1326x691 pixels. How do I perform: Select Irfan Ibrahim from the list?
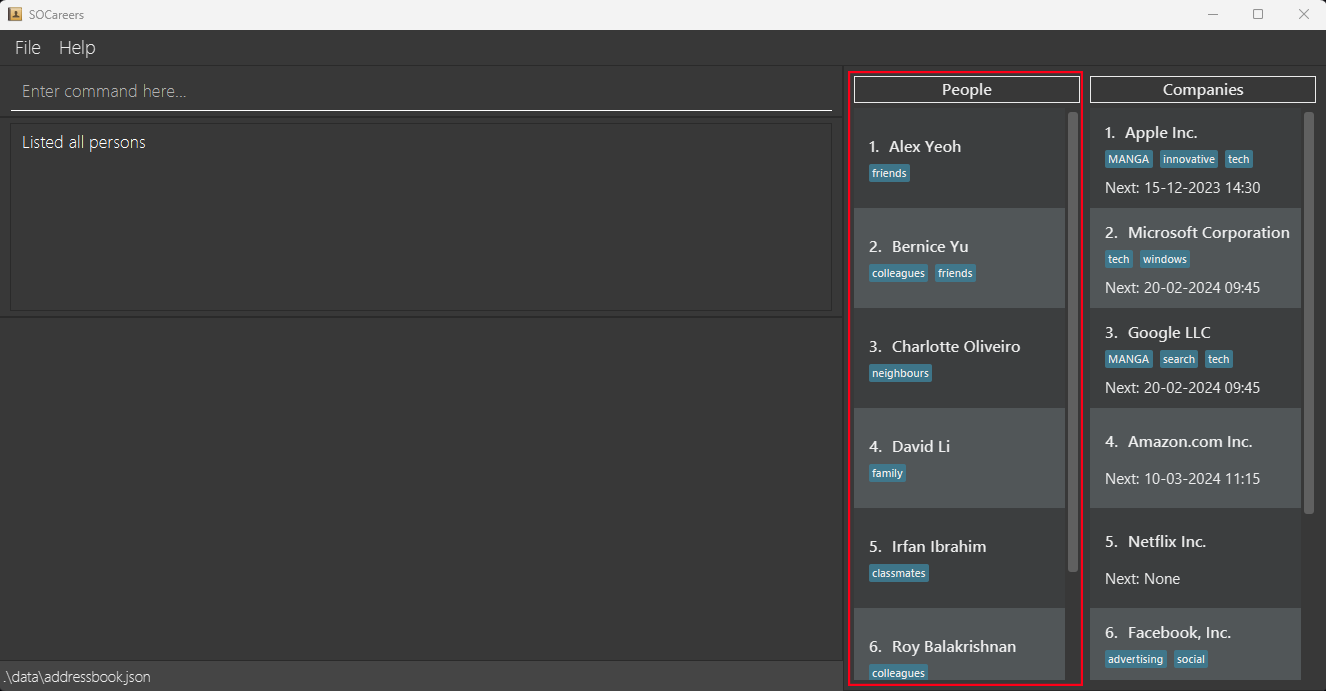point(938,547)
